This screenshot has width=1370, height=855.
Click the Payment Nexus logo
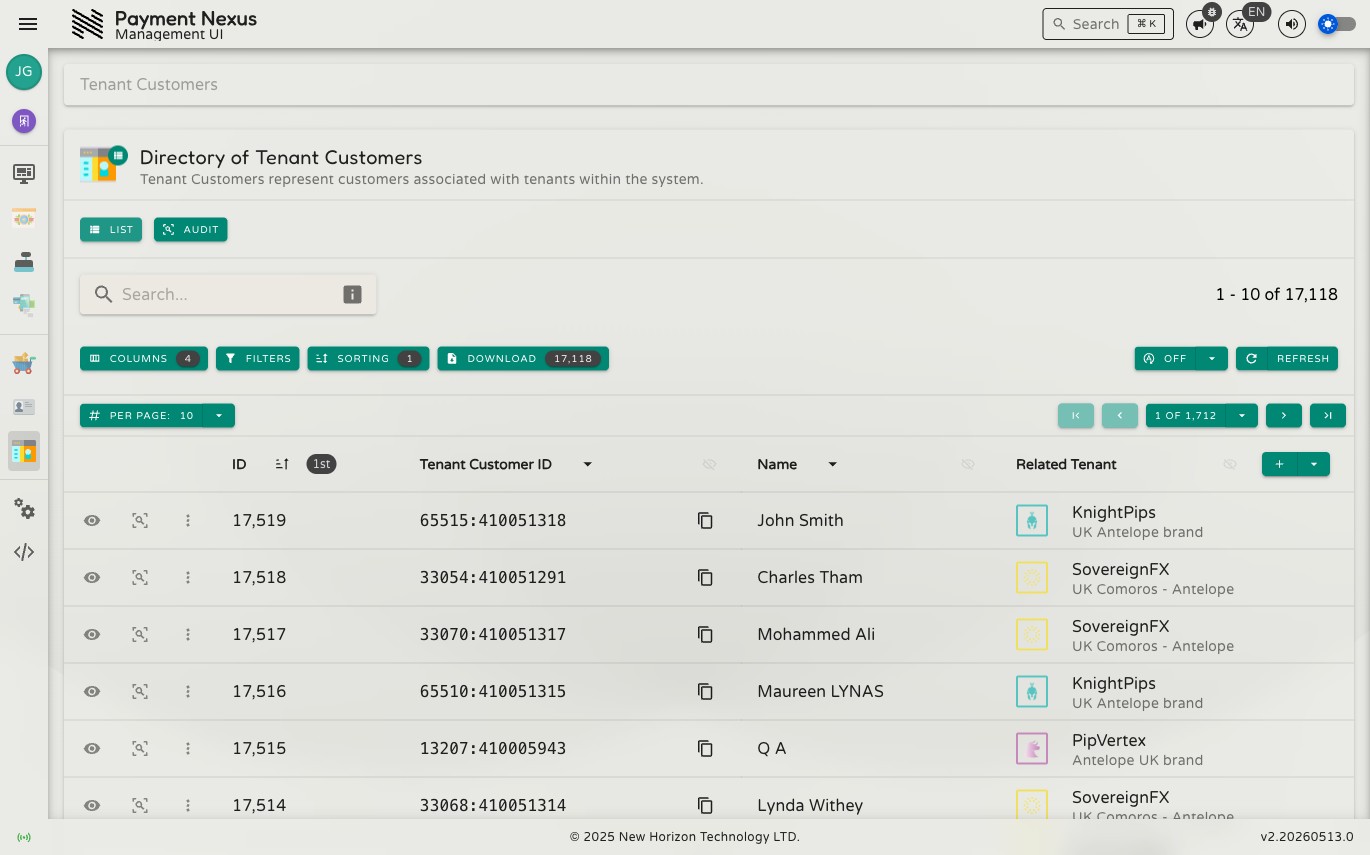click(87, 24)
